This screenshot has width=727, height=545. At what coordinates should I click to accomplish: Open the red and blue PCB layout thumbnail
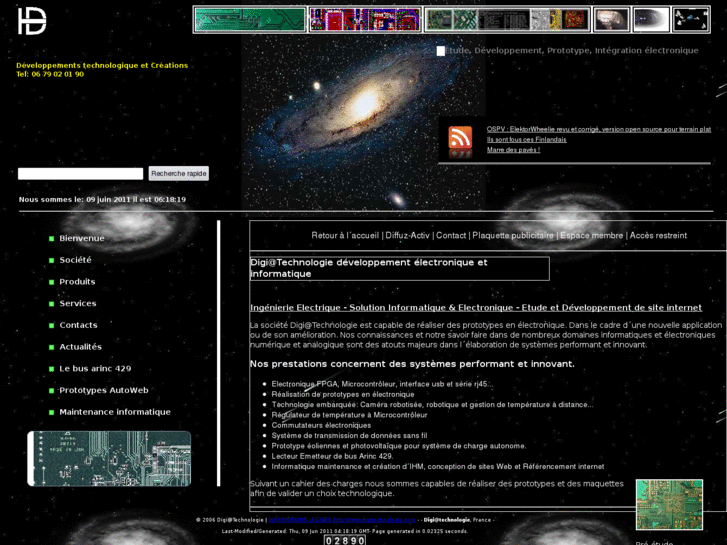click(365, 19)
